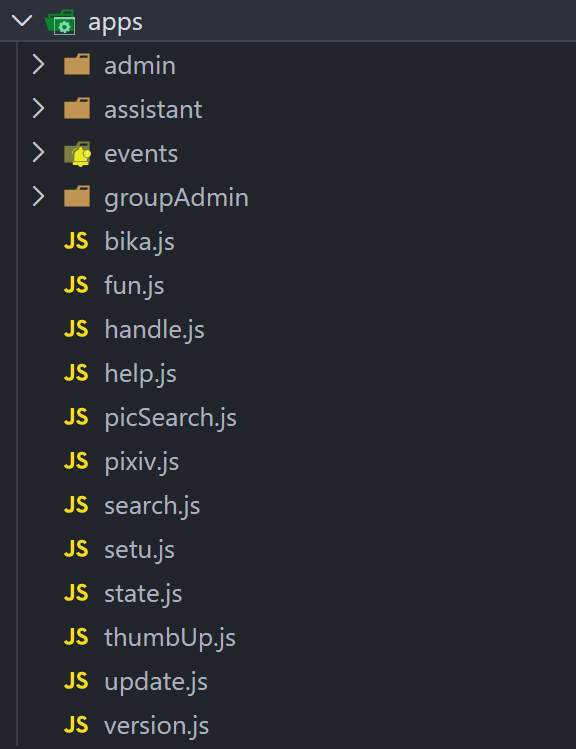
Task: Click JS icon beside setu.js
Action: click(76, 548)
